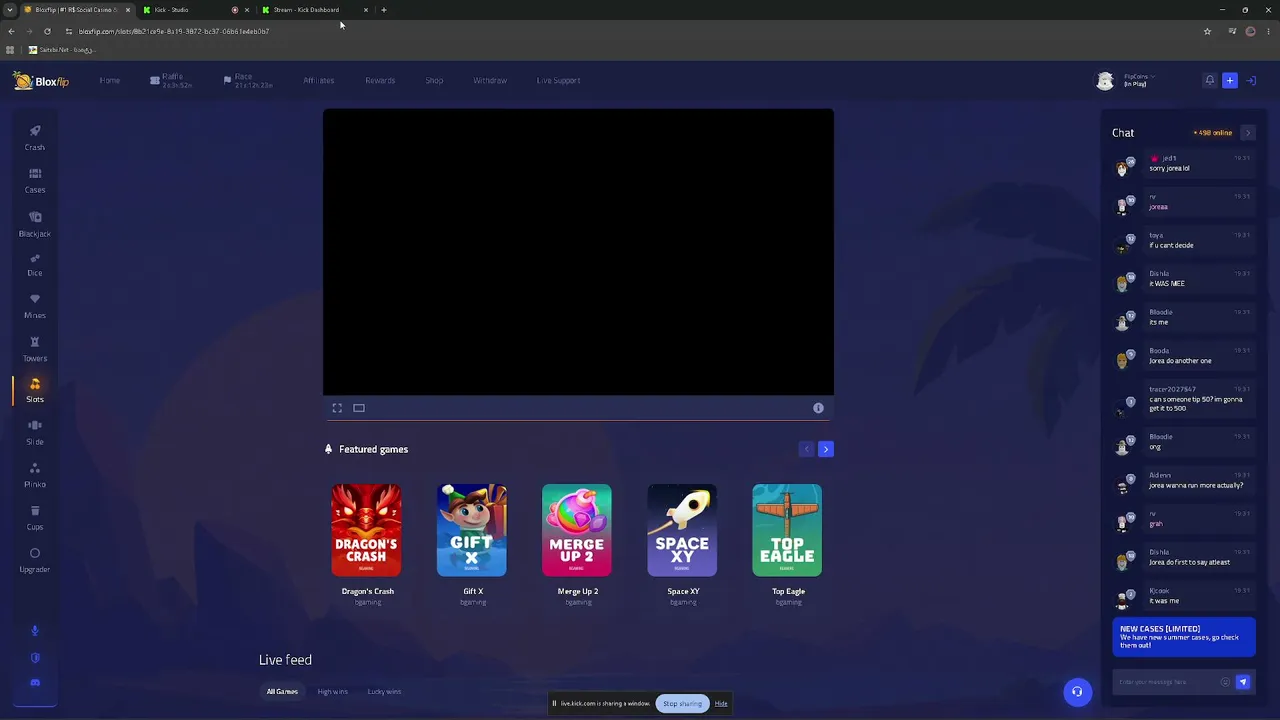Viewport: 1280px width, 720px height.
Task: Click the logout arrow icon
Action: [x=1251, y=80]
